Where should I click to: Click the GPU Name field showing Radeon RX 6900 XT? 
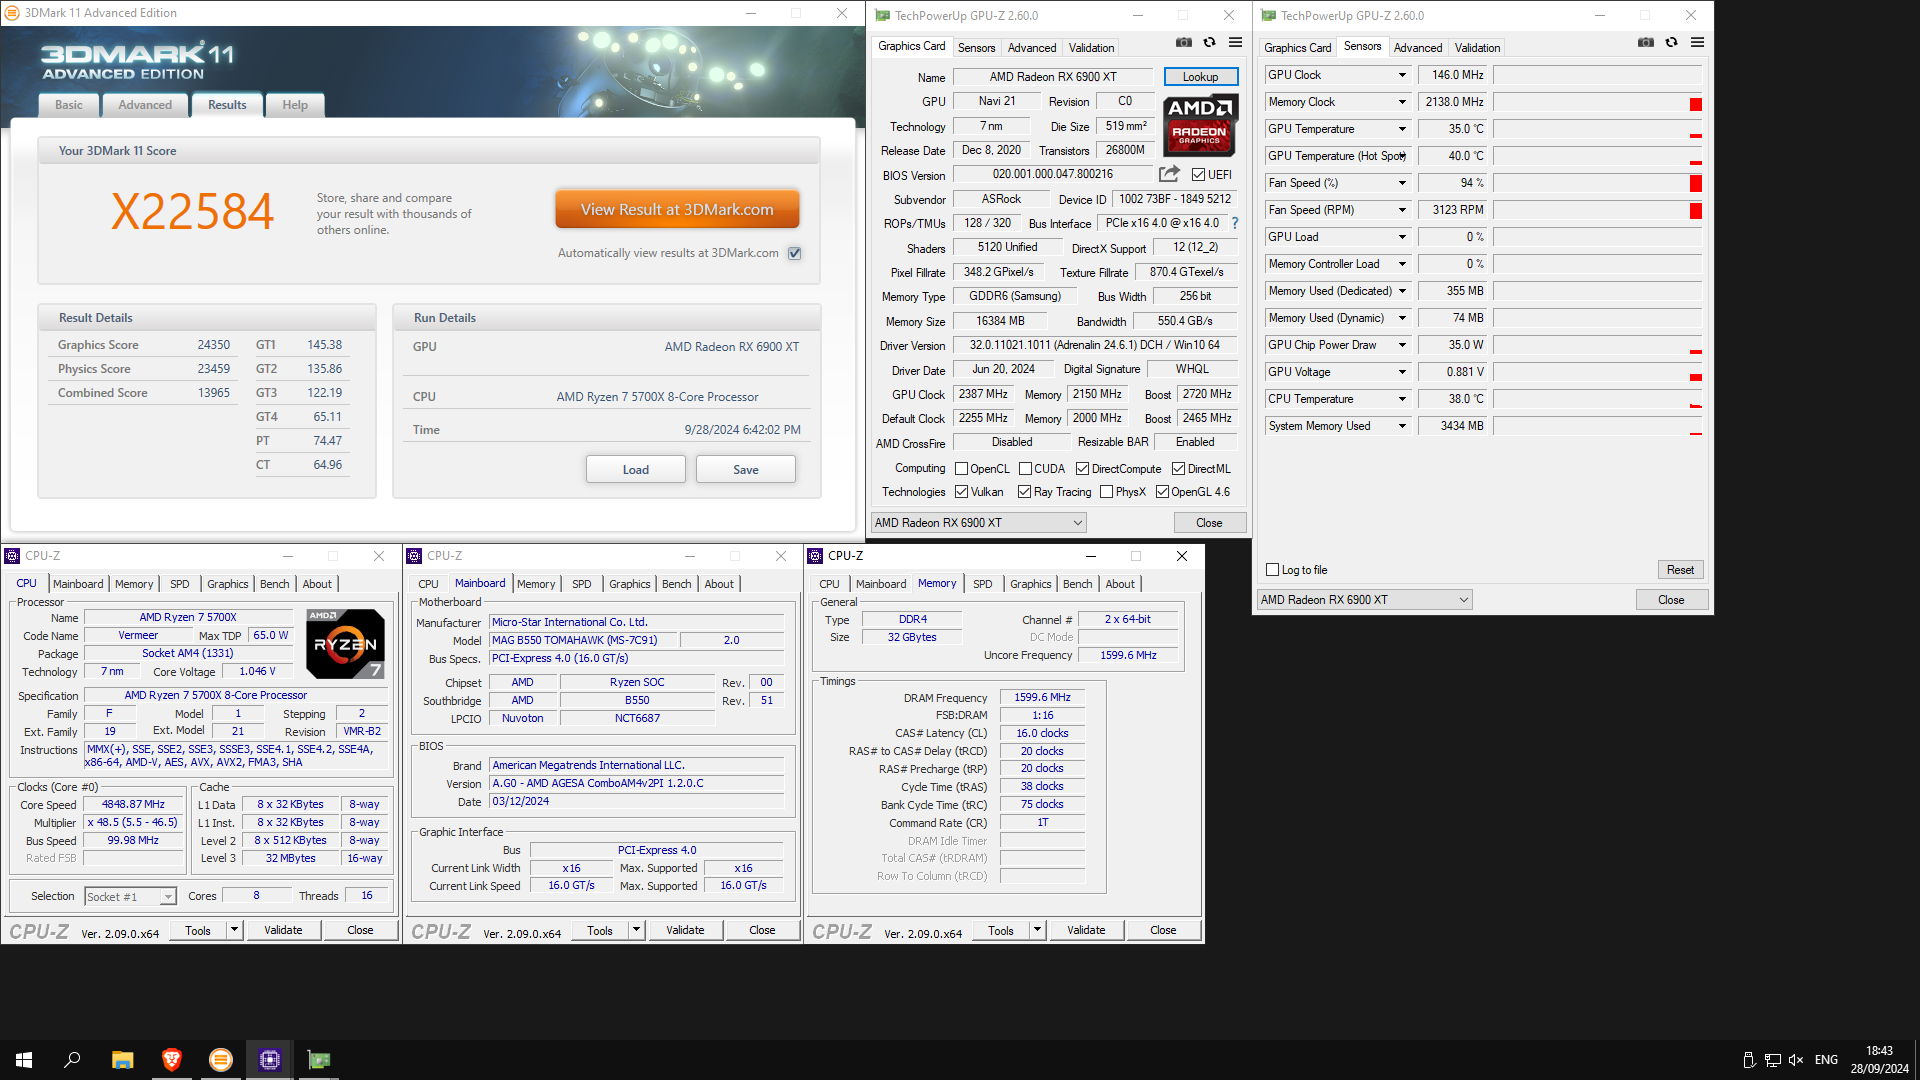click(x=1053, y=77)
